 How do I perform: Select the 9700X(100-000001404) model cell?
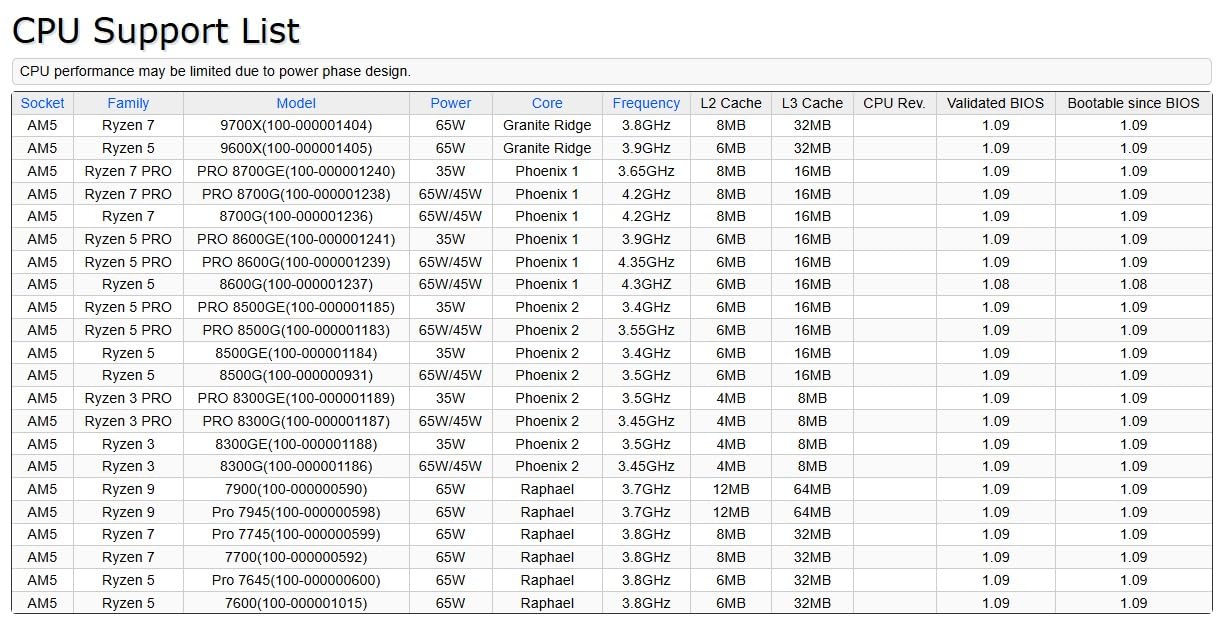(x=296, y=126)
